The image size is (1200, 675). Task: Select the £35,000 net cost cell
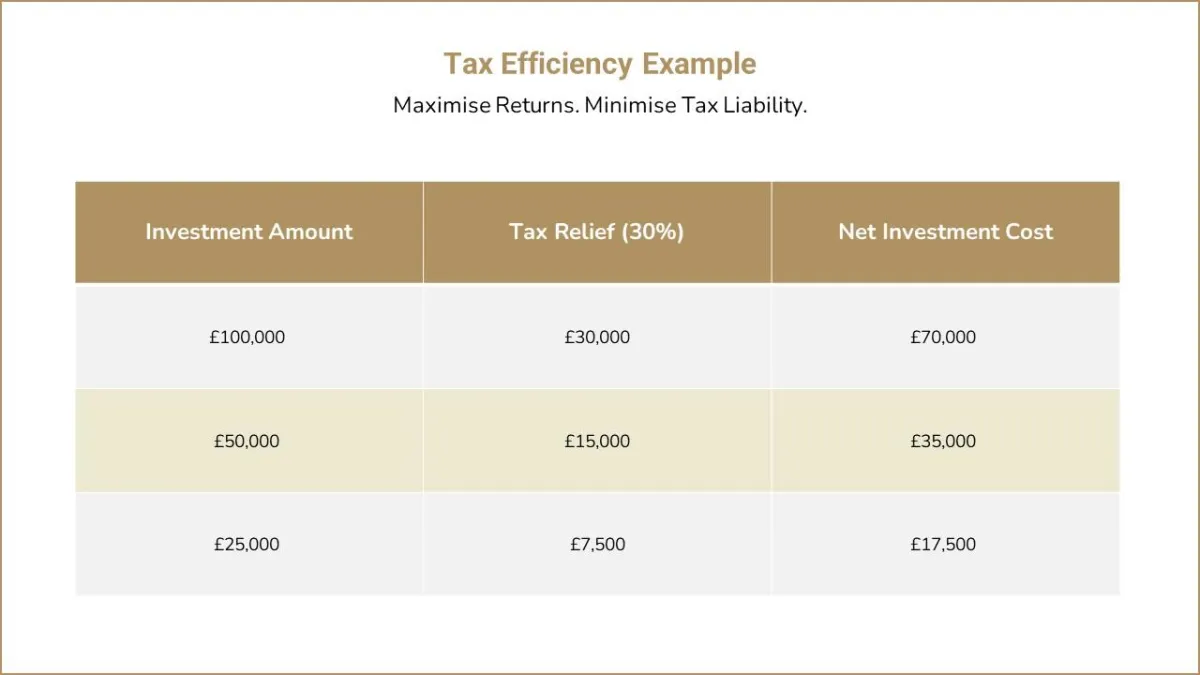945,441
